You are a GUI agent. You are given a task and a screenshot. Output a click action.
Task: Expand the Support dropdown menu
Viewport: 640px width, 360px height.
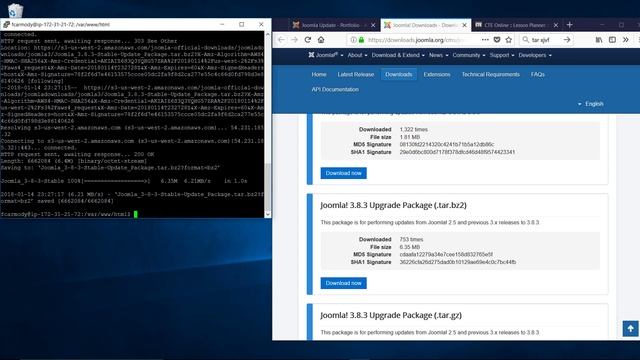click(x=502, y=55)
